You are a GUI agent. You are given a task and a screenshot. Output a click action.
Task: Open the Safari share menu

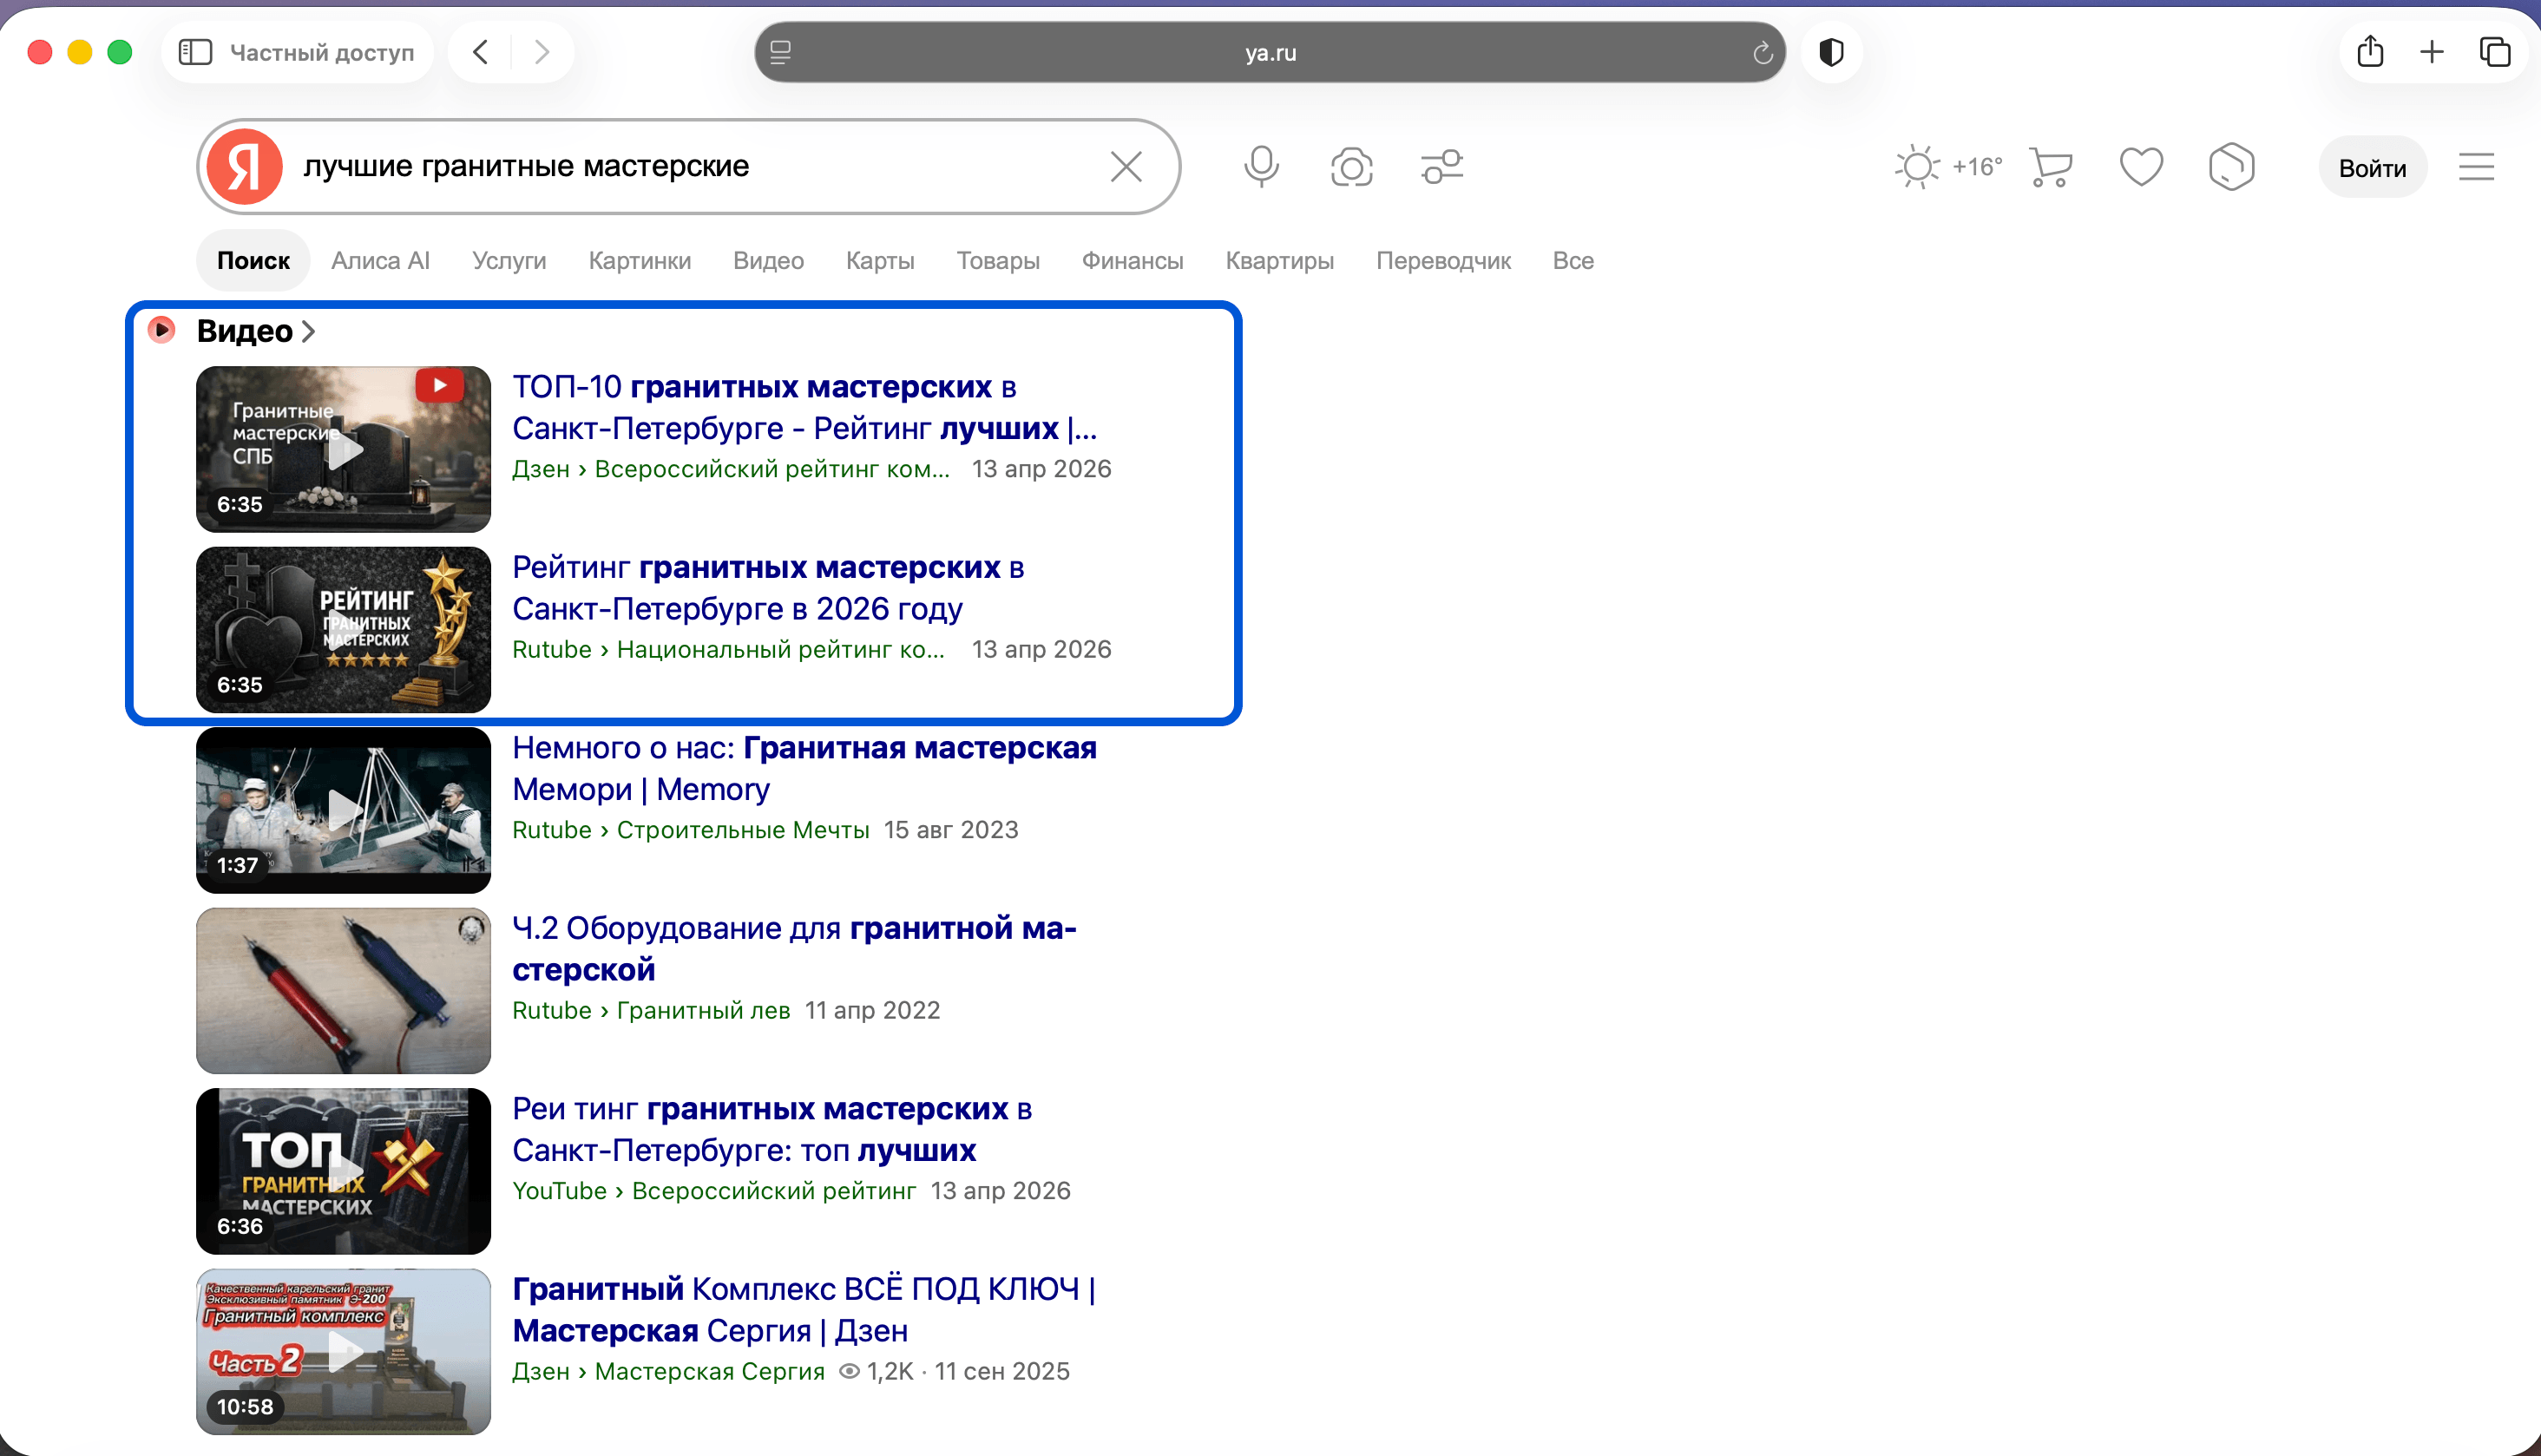pos(2370,51)
